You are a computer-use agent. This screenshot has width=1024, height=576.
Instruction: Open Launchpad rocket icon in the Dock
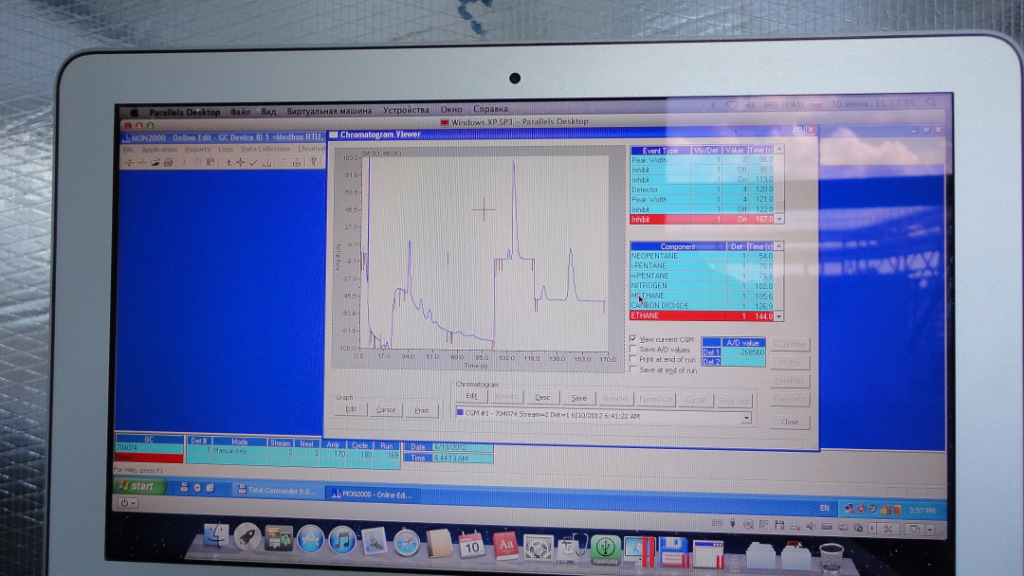[x=247, y=538]
